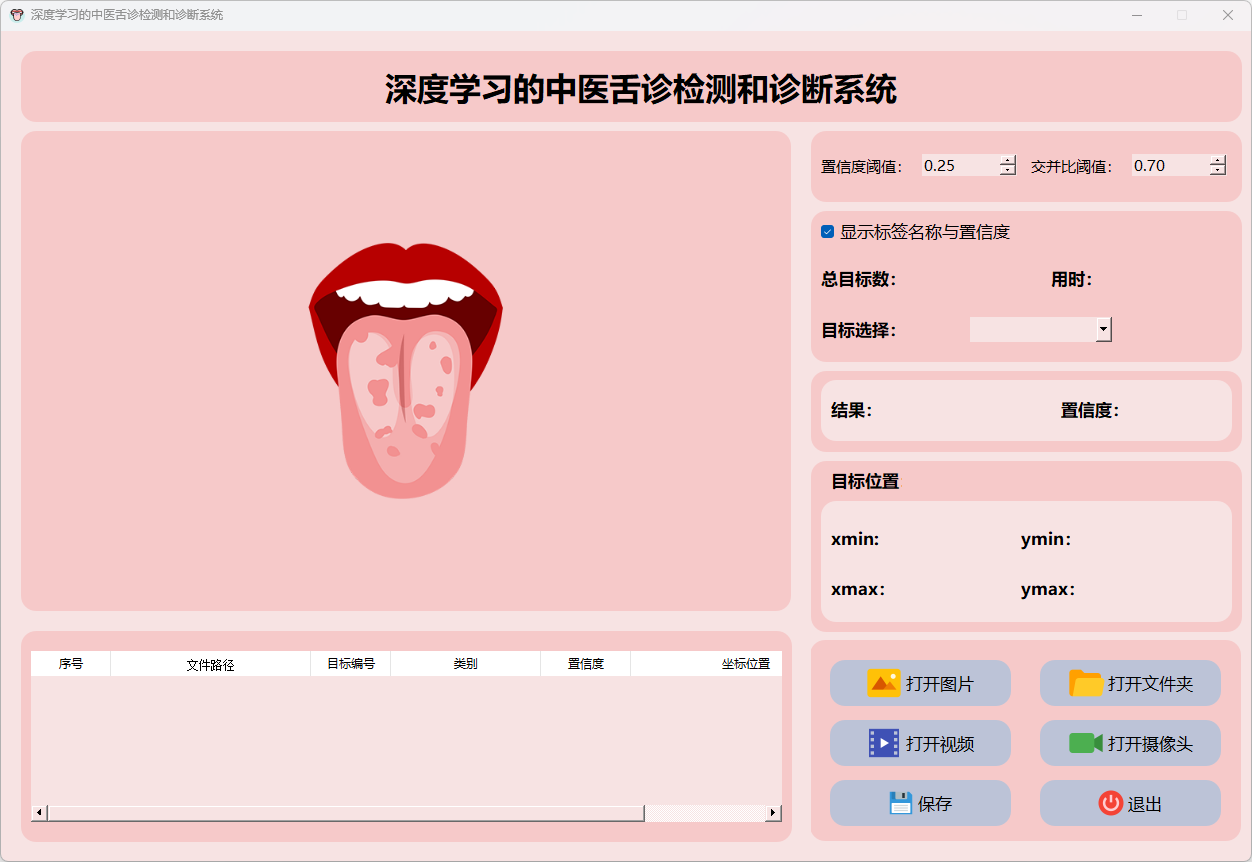Image resolution: width=1252 pixels, height=862 pixels.
Task: Click the 类别 column header
Action: (465, 664)
